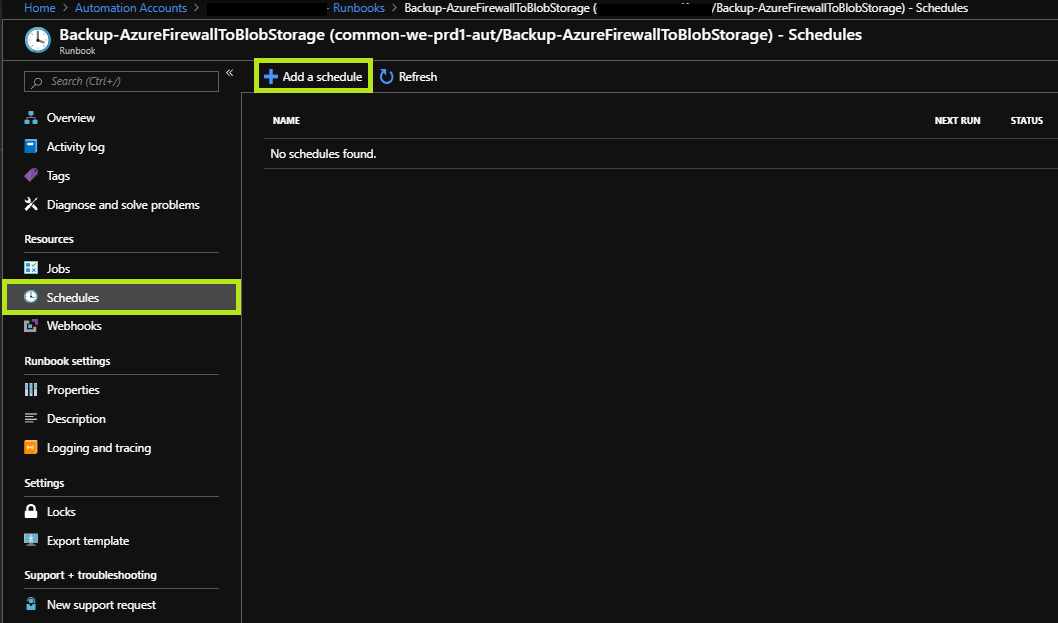This screenshot has width=1058, height=623.
Task: Click the Locks padlock icon
Action: click(31, 511)
